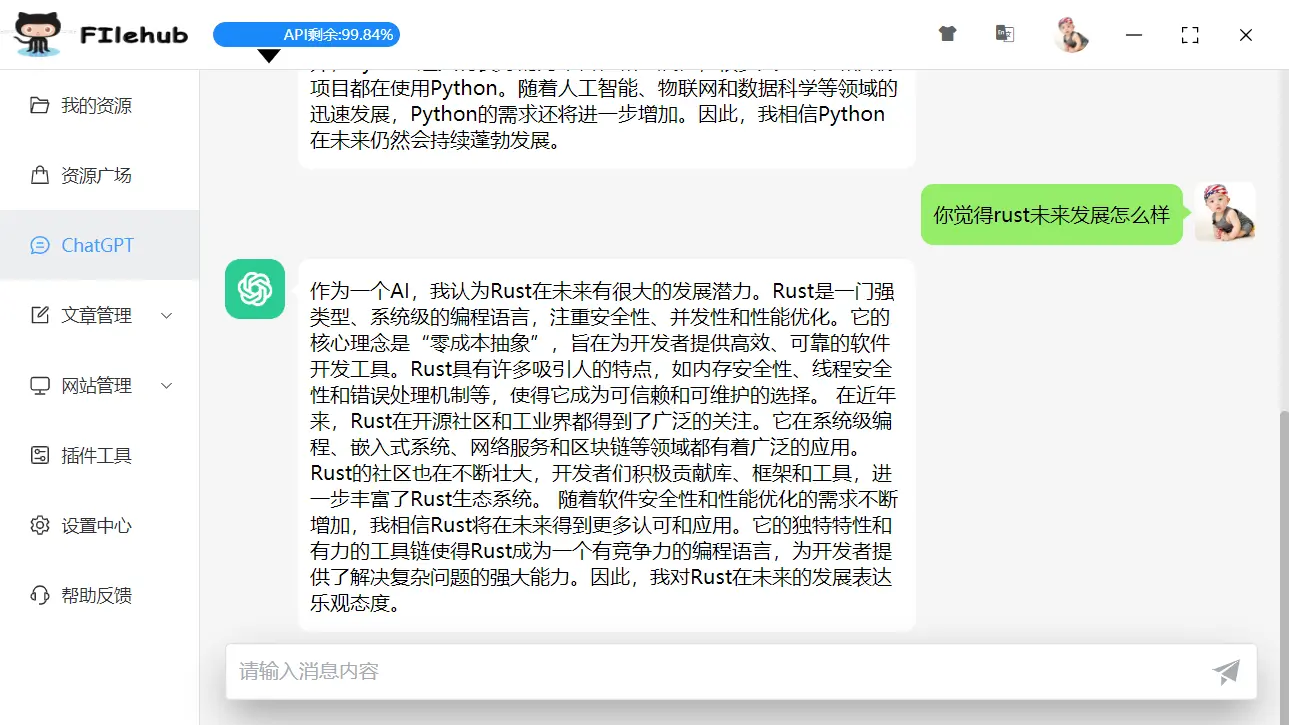The width and height of the screenshot is (1289, 725).
Task: Click the API剩余 99.84% progress bar
Action: click(x=307, y=35)
